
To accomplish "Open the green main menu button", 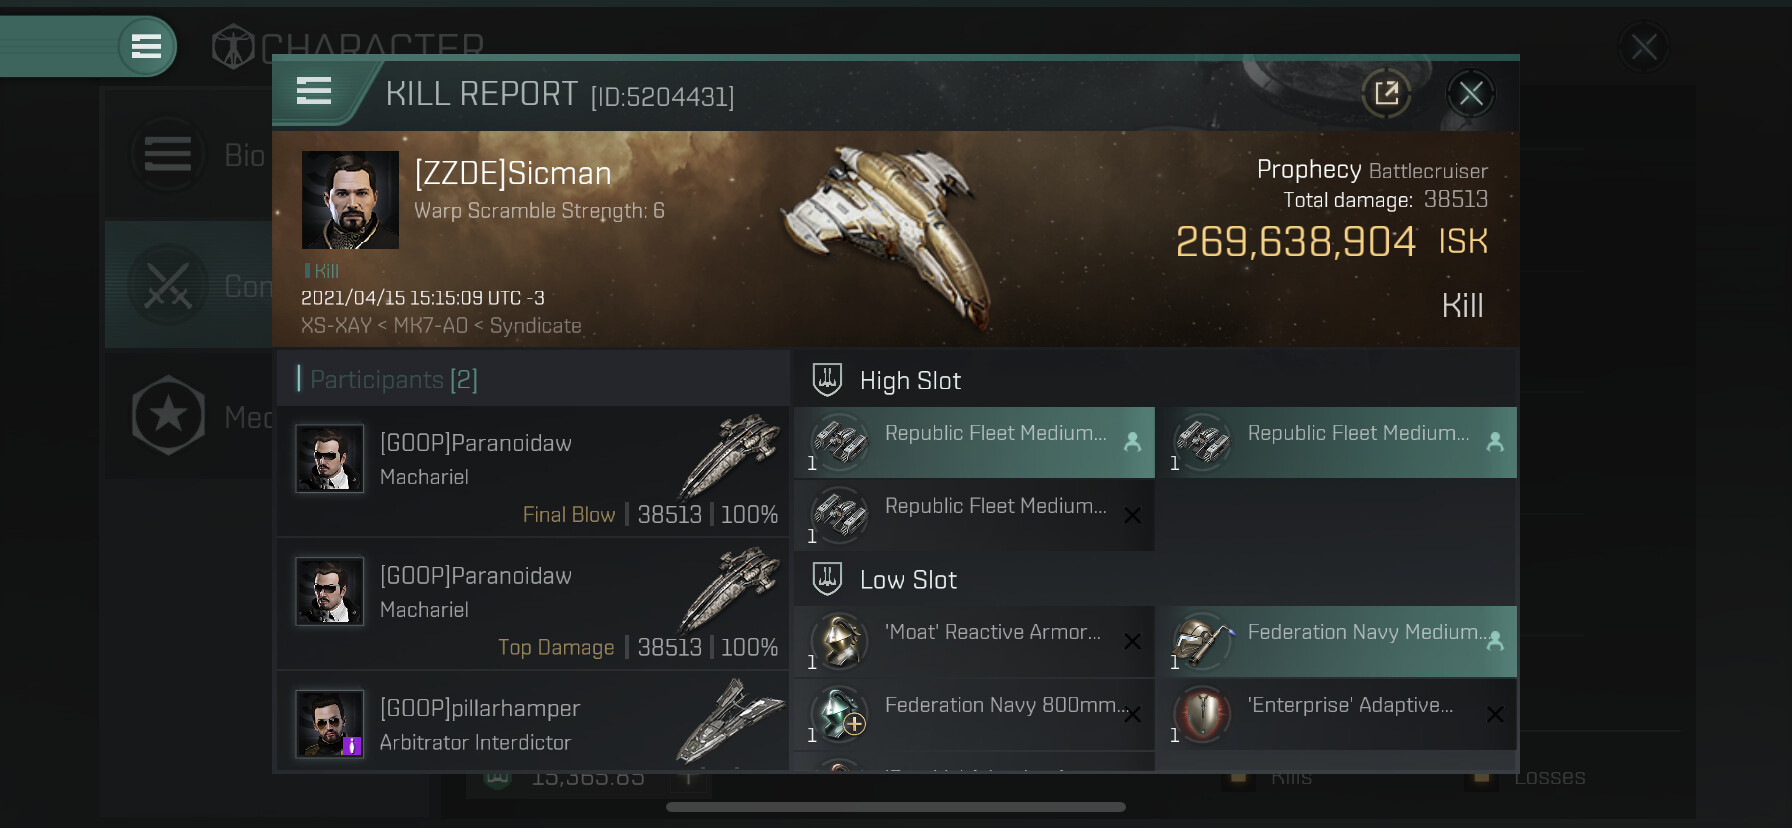I will click(146, 46).
